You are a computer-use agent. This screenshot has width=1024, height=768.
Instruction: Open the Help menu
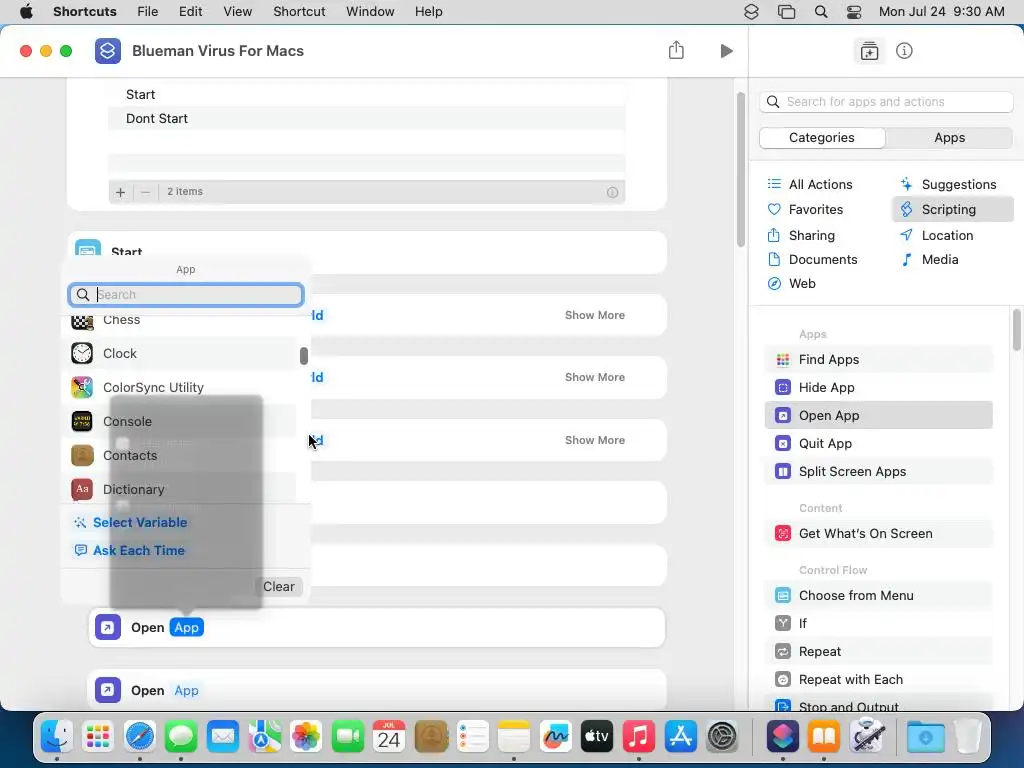[428, 12]
